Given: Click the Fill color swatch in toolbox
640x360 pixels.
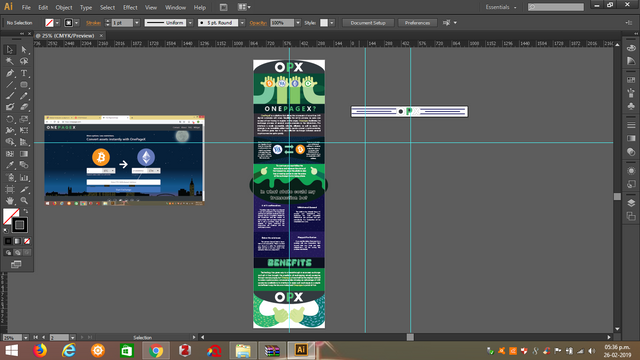Looking at the screenshot, I should 11,216.
